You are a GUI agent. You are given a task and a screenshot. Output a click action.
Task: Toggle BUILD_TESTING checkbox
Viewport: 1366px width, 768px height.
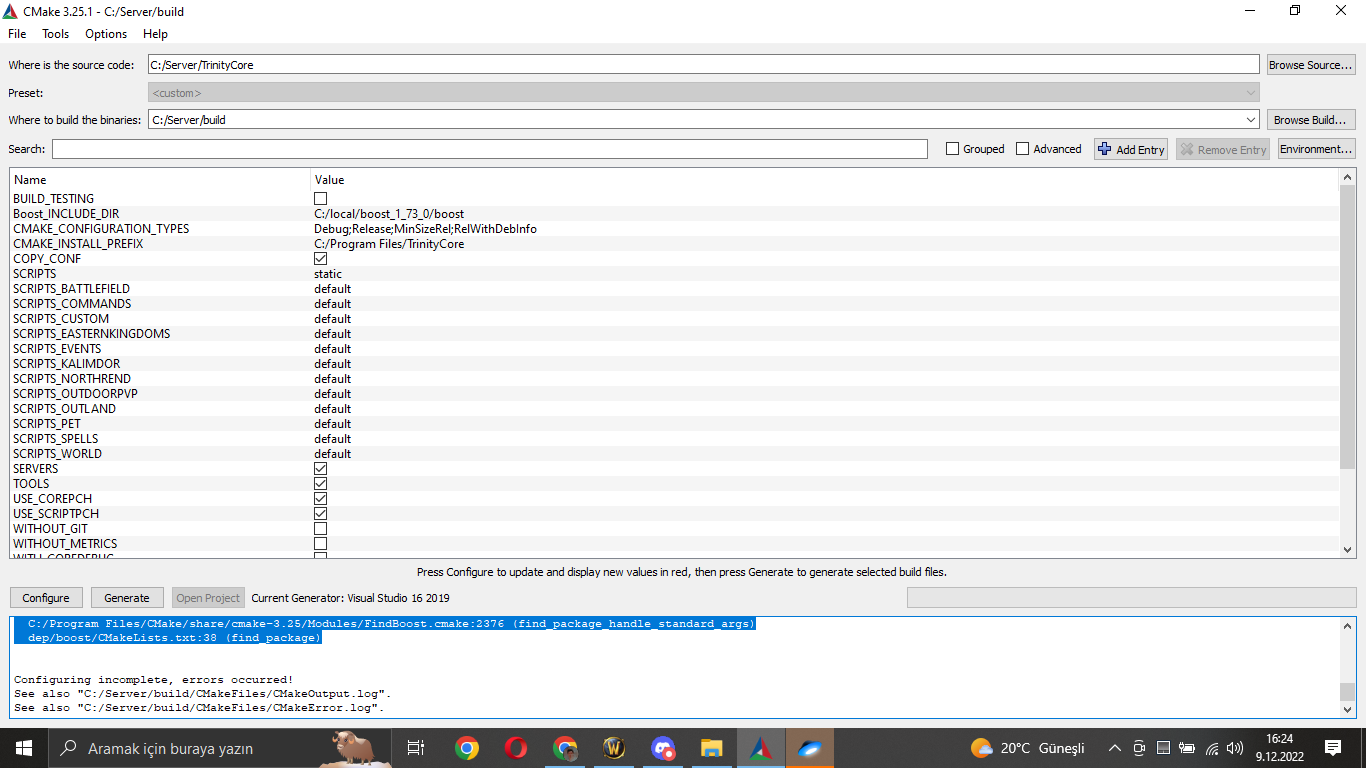(321, 199)
